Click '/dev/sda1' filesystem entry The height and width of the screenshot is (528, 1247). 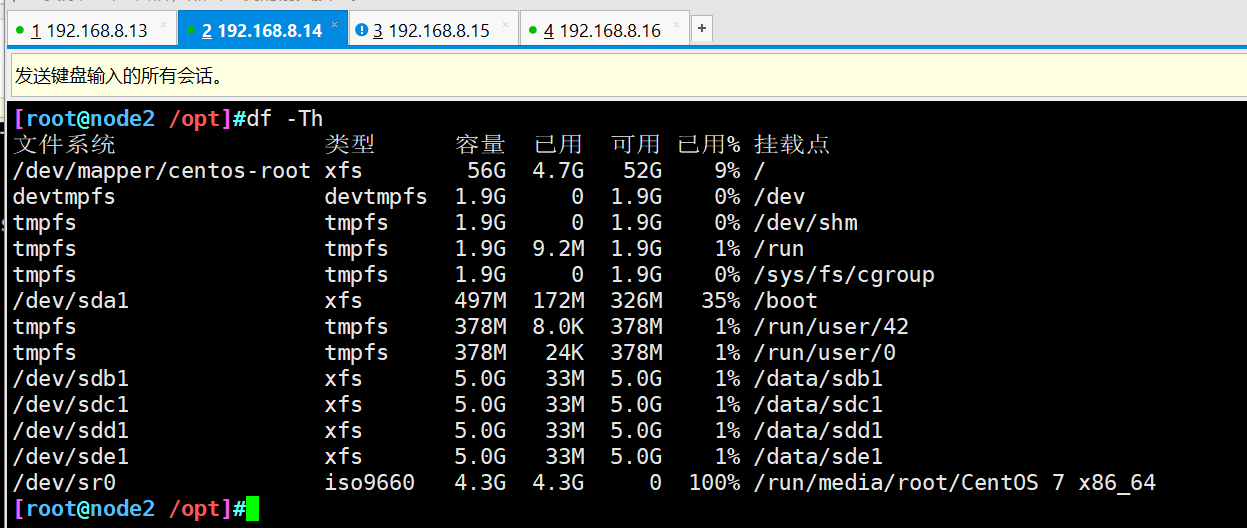pos(71,301)
